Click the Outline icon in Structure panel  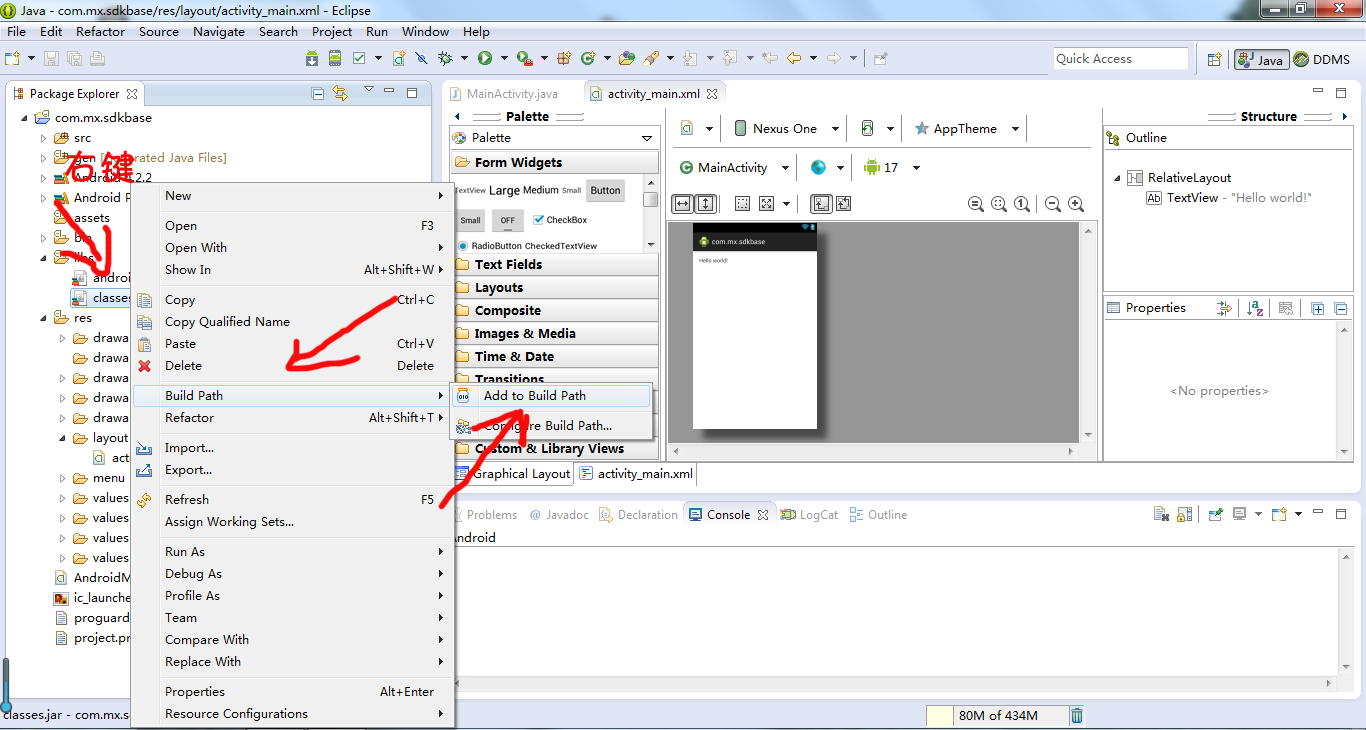point(1113,138)
